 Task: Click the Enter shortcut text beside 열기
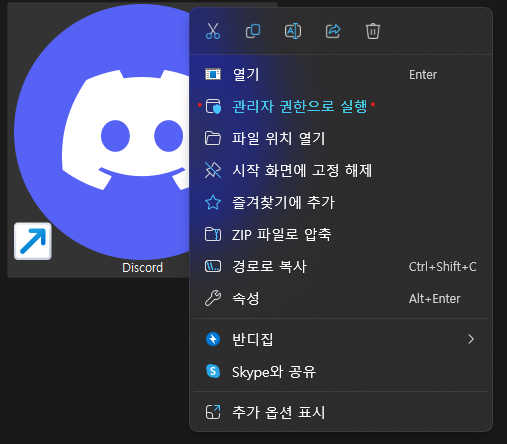[x=423, y=74]
